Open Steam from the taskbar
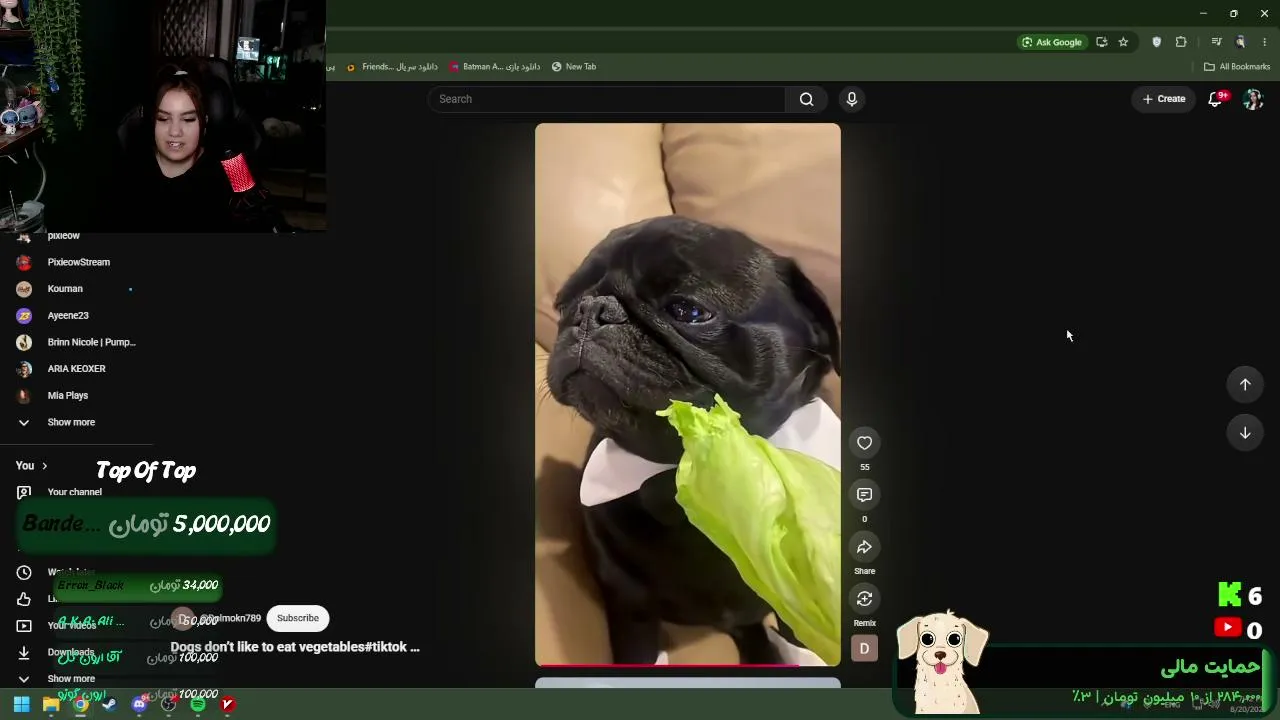 (110, 705)
